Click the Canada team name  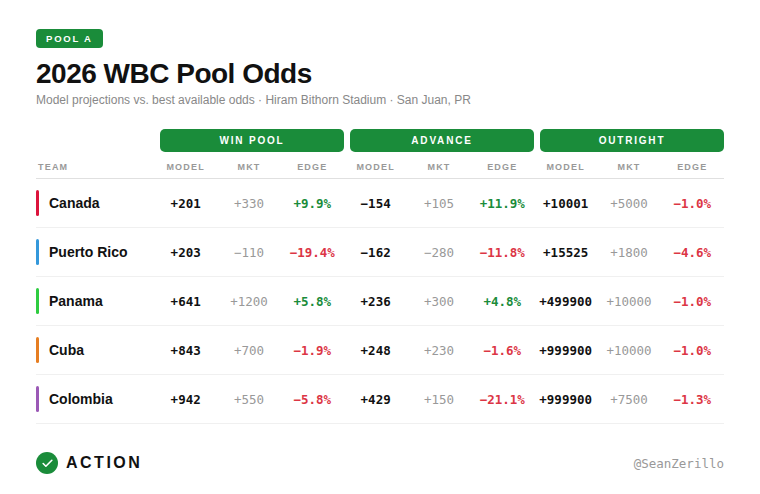[x=74, y=203]
